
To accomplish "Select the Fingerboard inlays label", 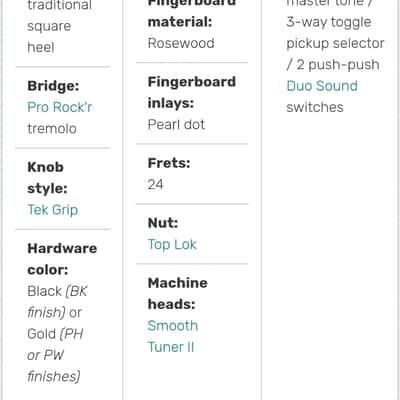I will click(x=192, y=92).
